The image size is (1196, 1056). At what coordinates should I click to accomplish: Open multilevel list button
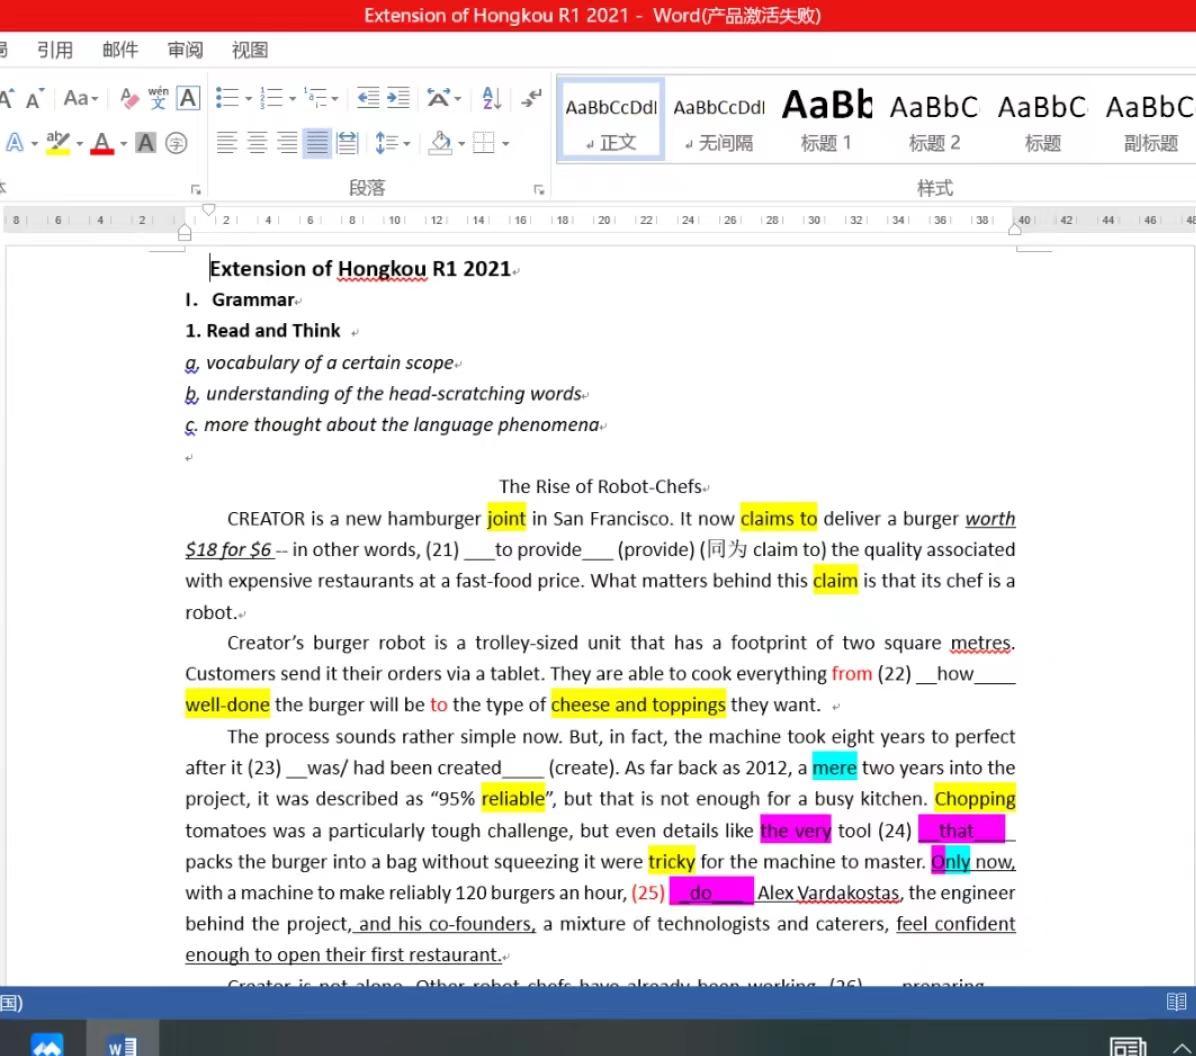point(316,98)
